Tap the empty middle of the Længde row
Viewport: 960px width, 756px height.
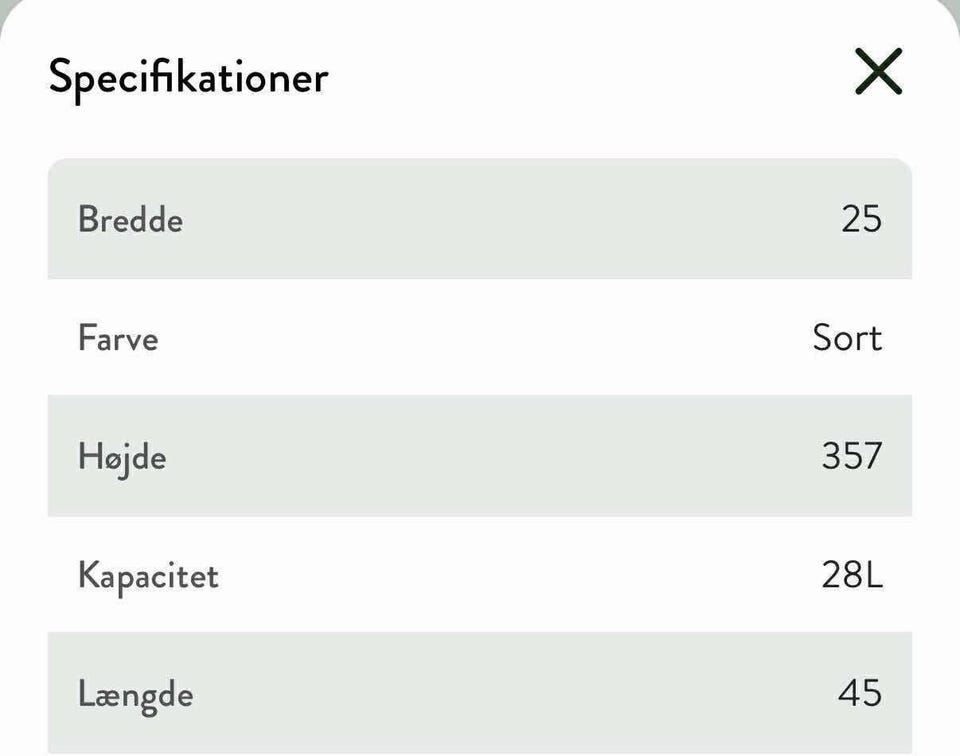click(480, 694)
